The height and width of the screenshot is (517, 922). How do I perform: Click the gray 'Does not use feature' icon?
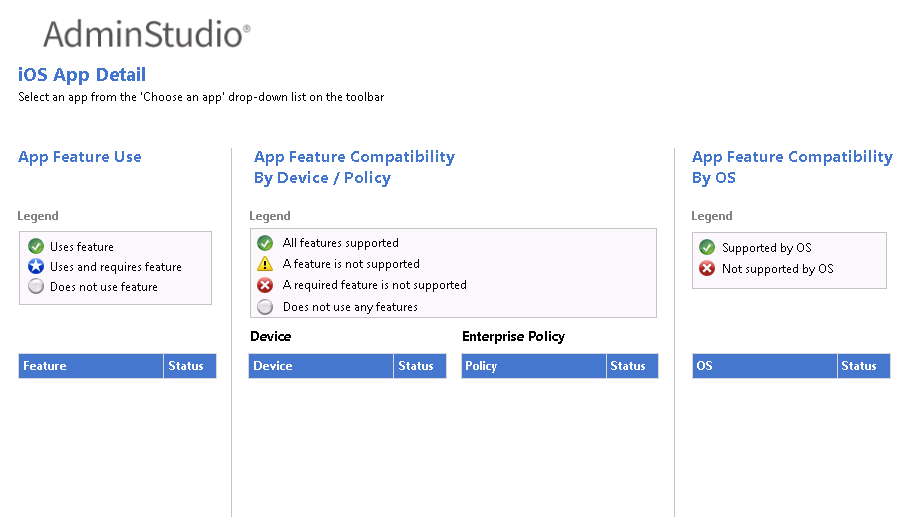pyautogui.click(x=36, y=286)
